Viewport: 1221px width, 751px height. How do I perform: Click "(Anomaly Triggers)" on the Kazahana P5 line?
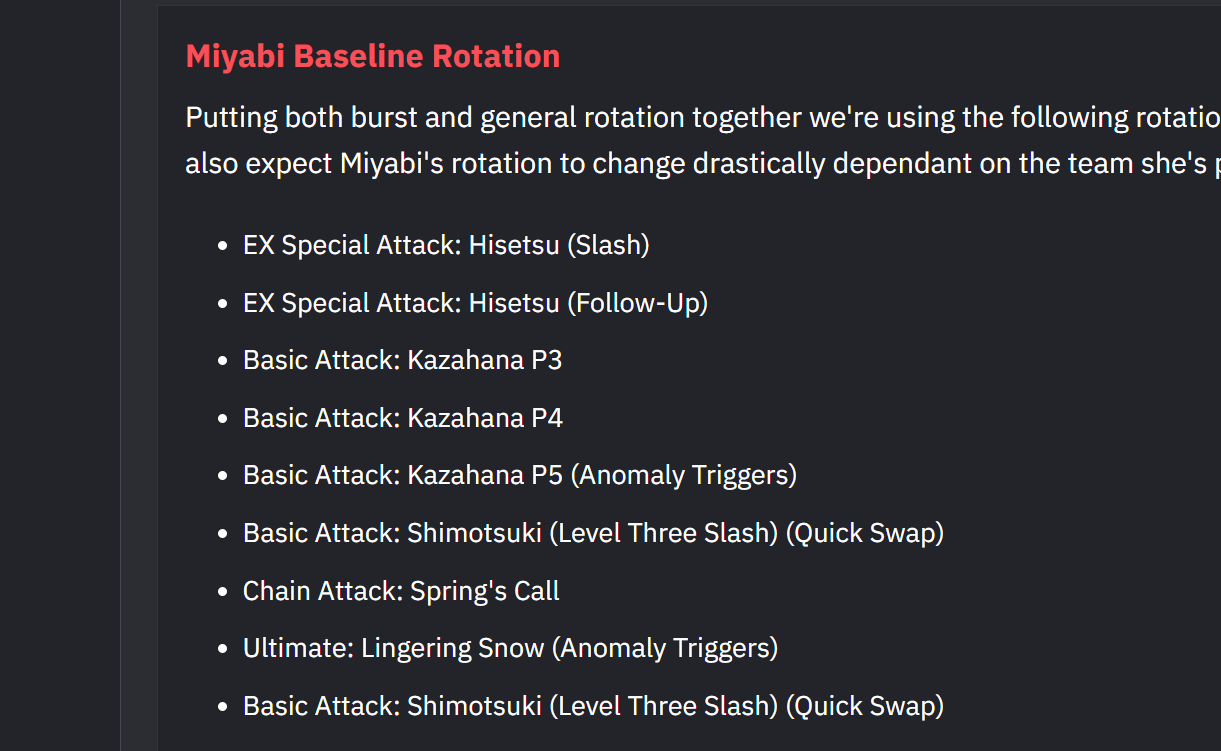click(684, 475)
